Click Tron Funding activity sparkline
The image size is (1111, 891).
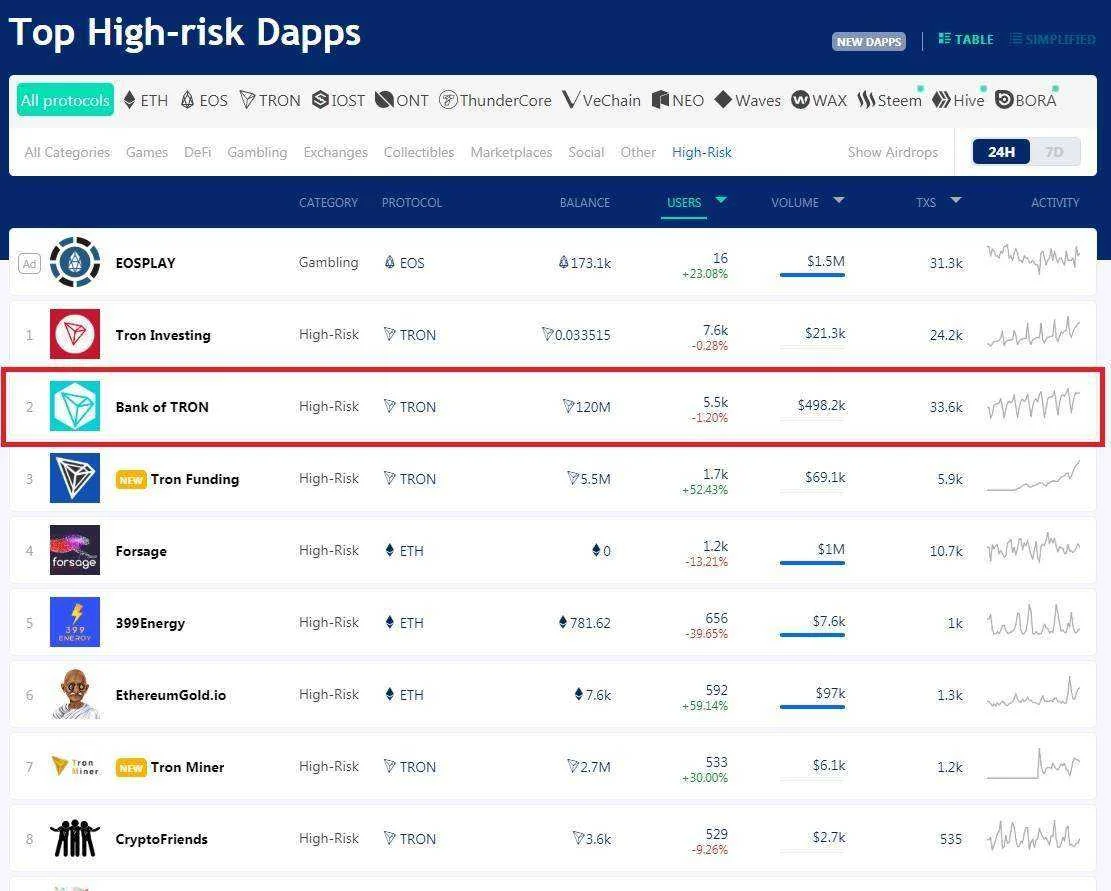pyautogui.click(x=1034, y=476)
